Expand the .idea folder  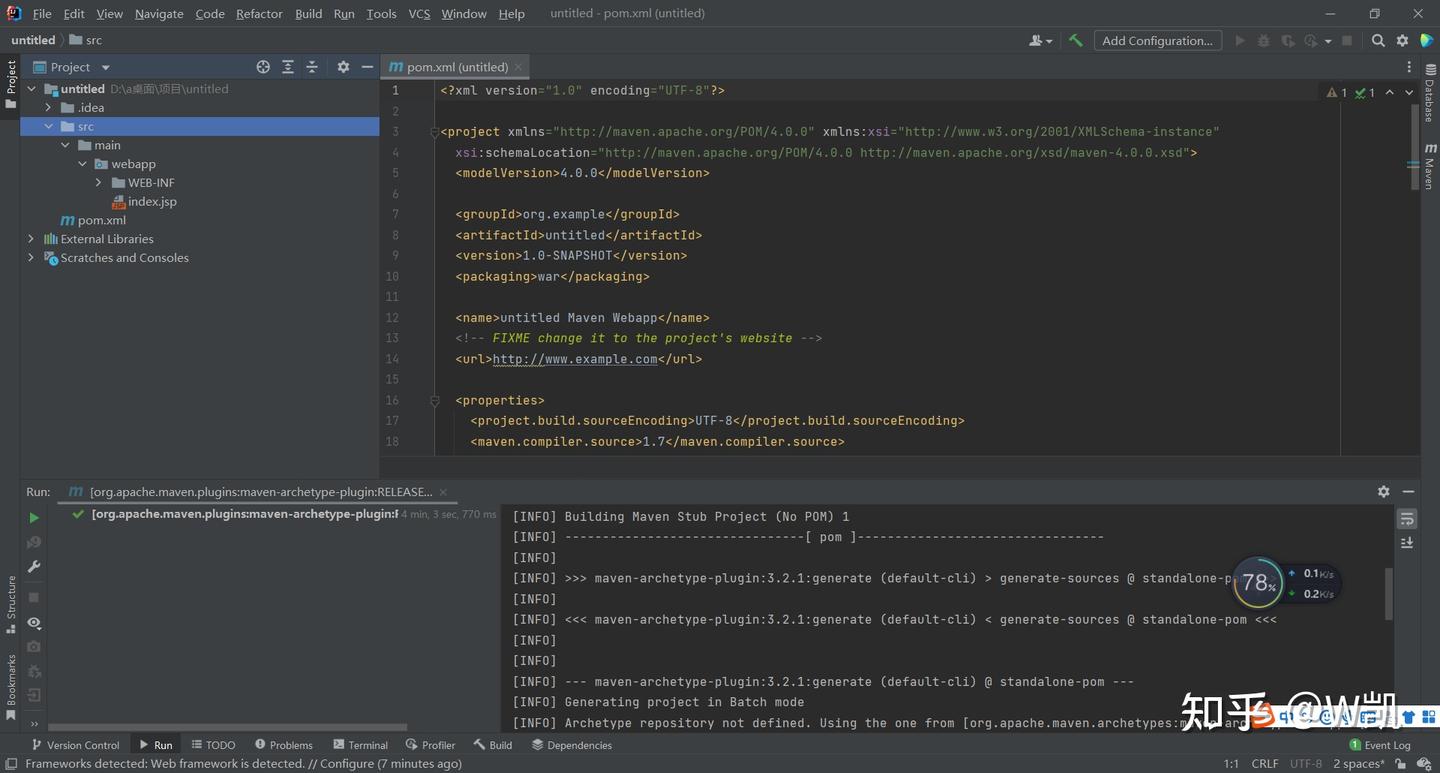tap(49, 108)
